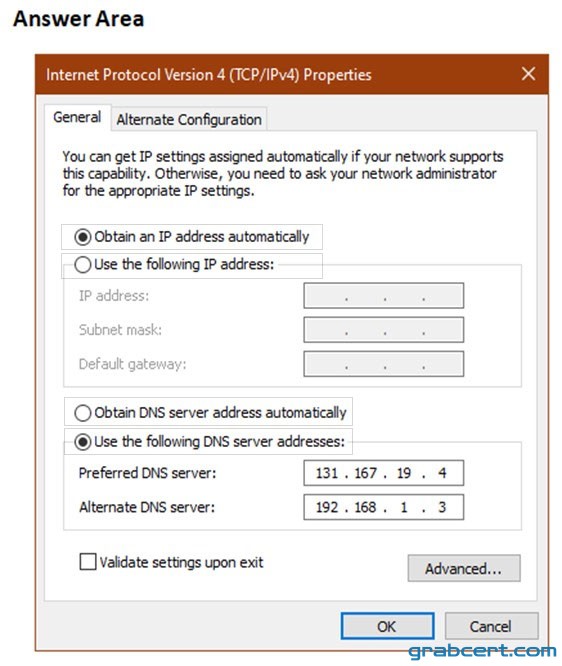The image size is (562, 666).
Task: Select first octet 131 of Preferred DNS
Action: (327, 473)
